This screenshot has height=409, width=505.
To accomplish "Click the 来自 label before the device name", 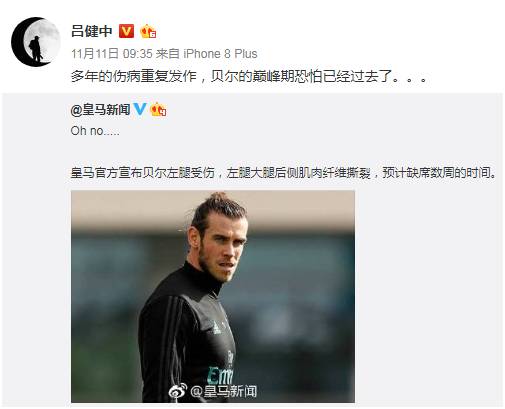I will coord(168,54).
